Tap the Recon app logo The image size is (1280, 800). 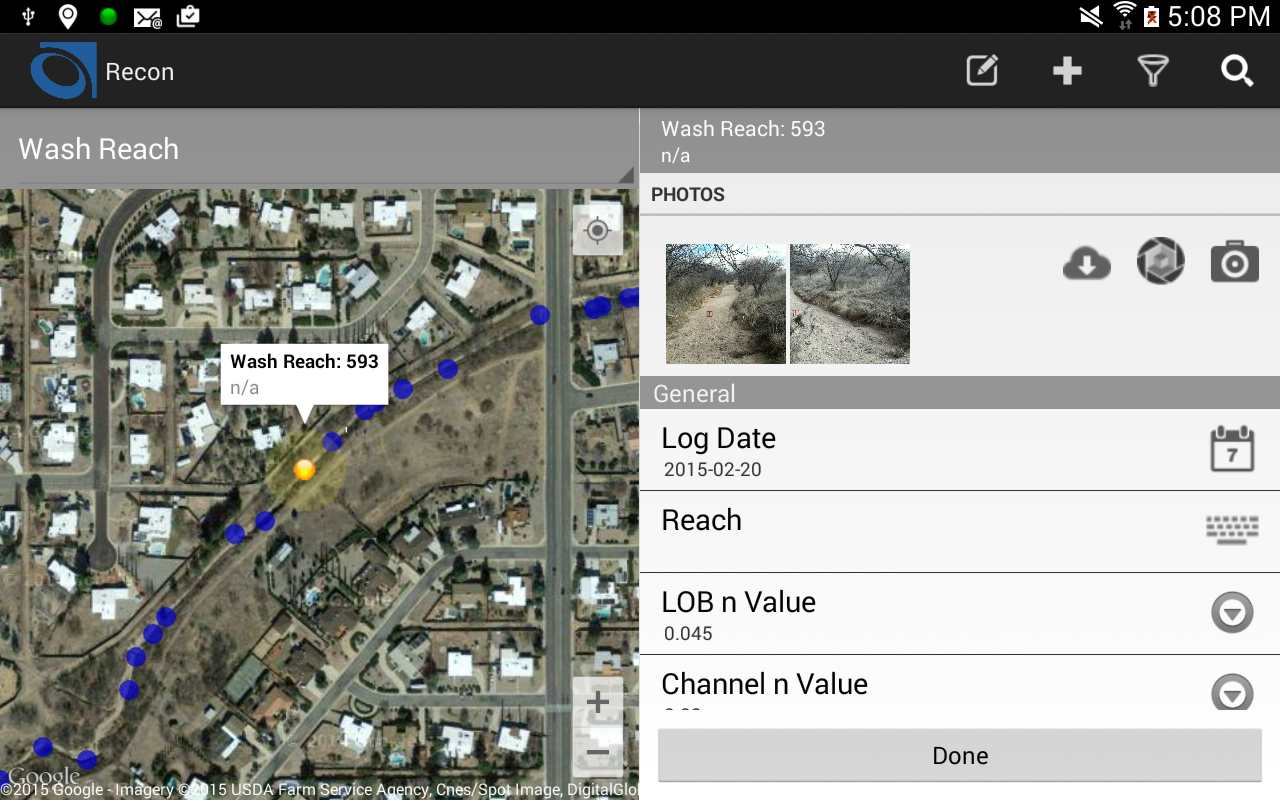(63, 71)
